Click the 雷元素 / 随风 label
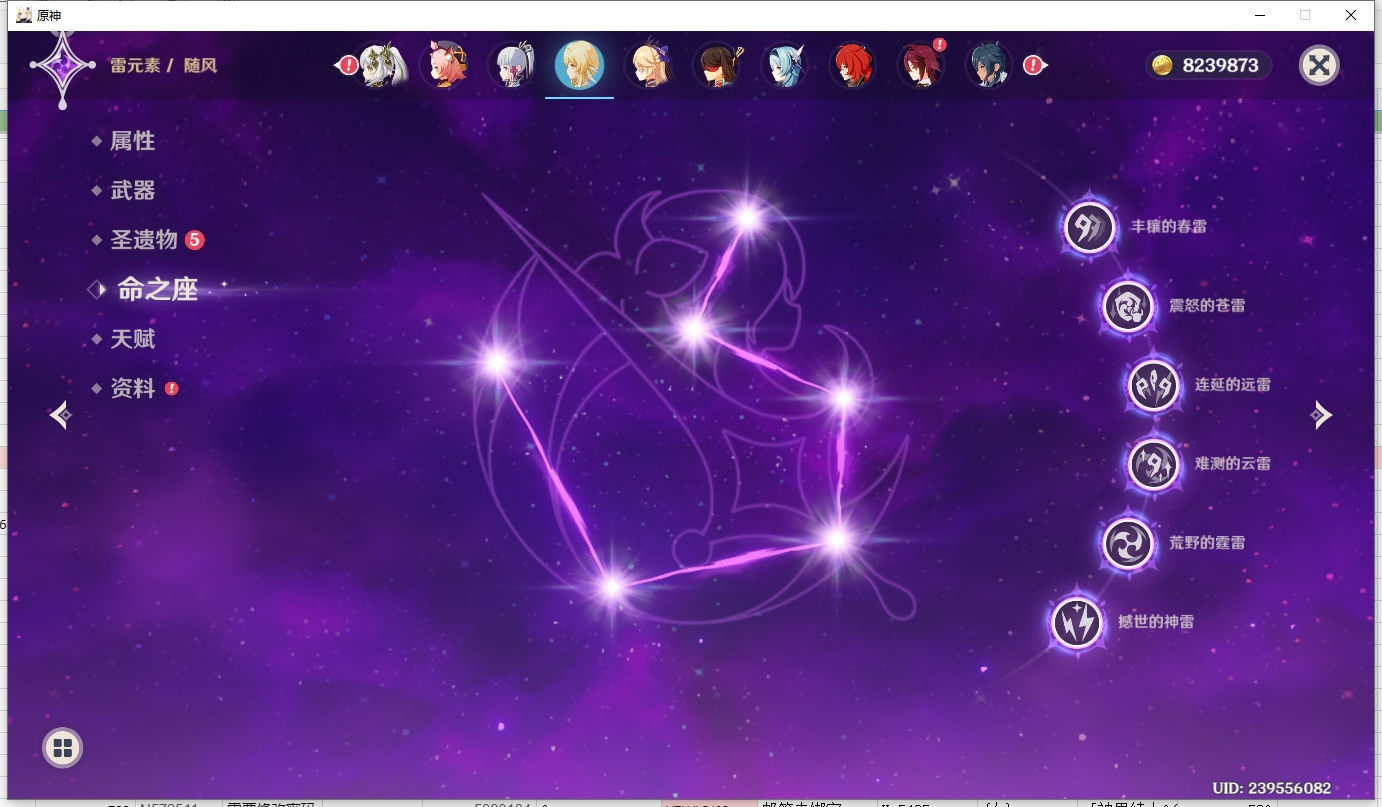The image size is (1382, 807). pyautogui.click(x=163, y=66)
